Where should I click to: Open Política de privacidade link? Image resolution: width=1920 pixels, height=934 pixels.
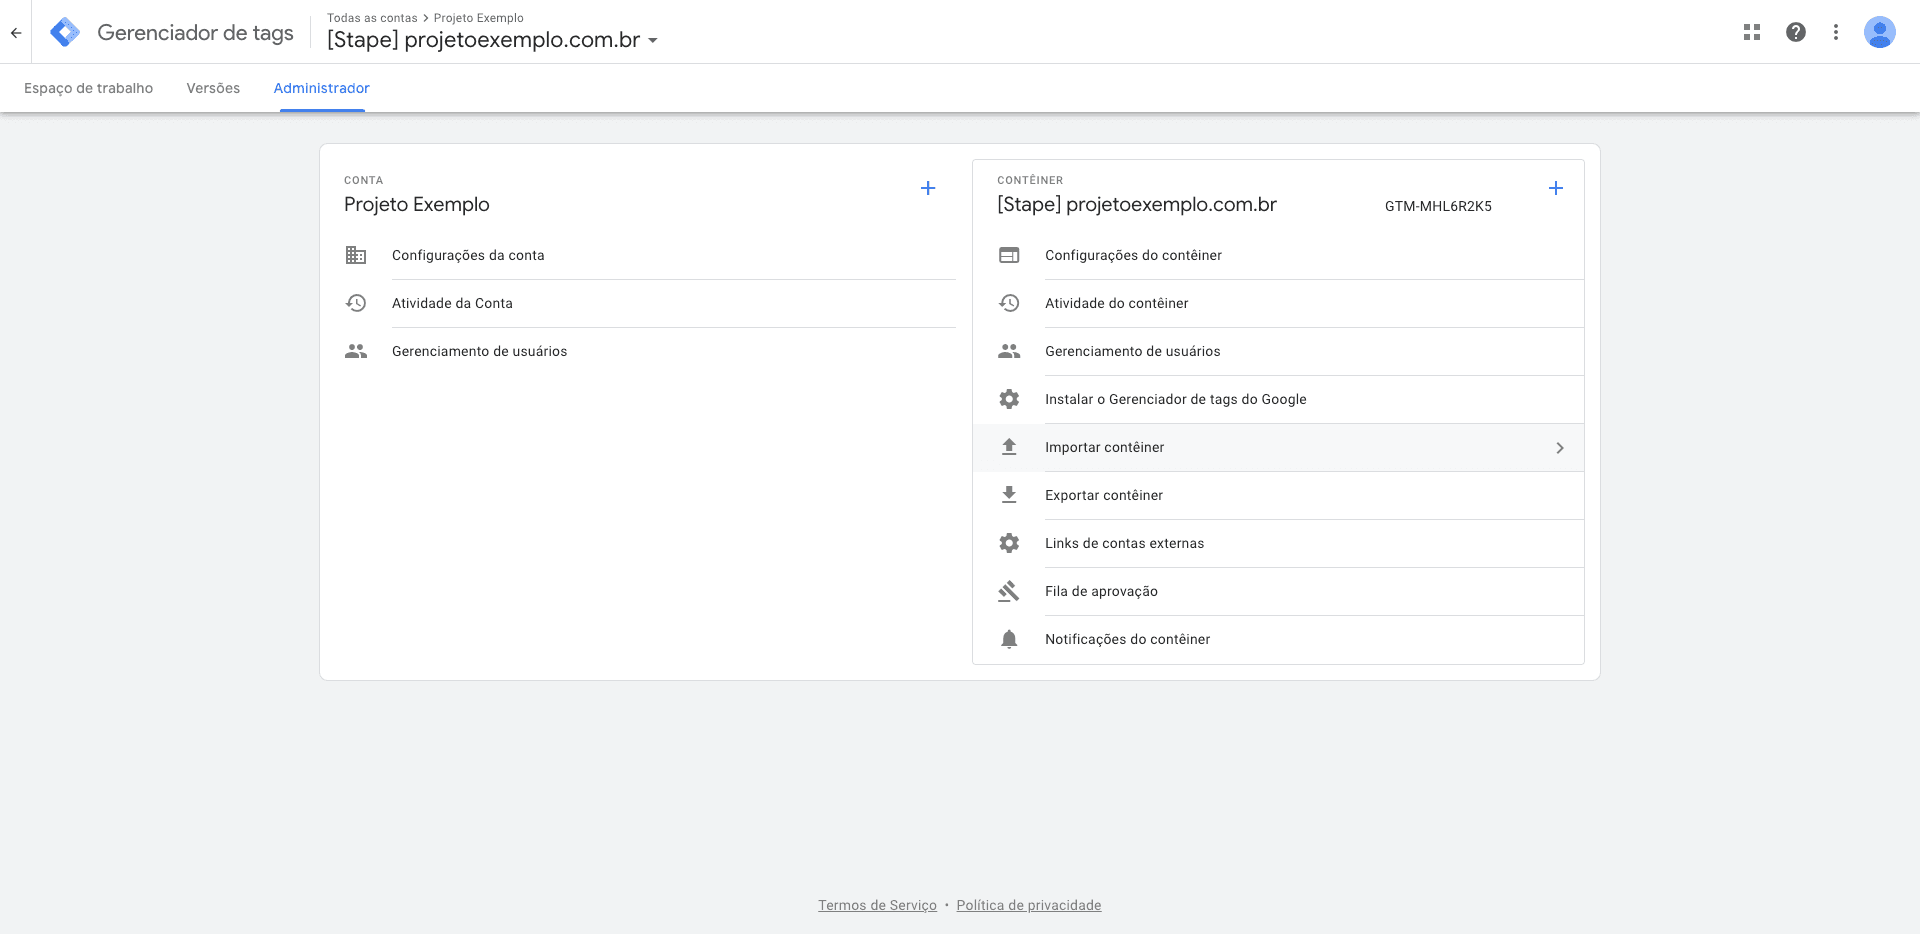[x=1029, y=905]
